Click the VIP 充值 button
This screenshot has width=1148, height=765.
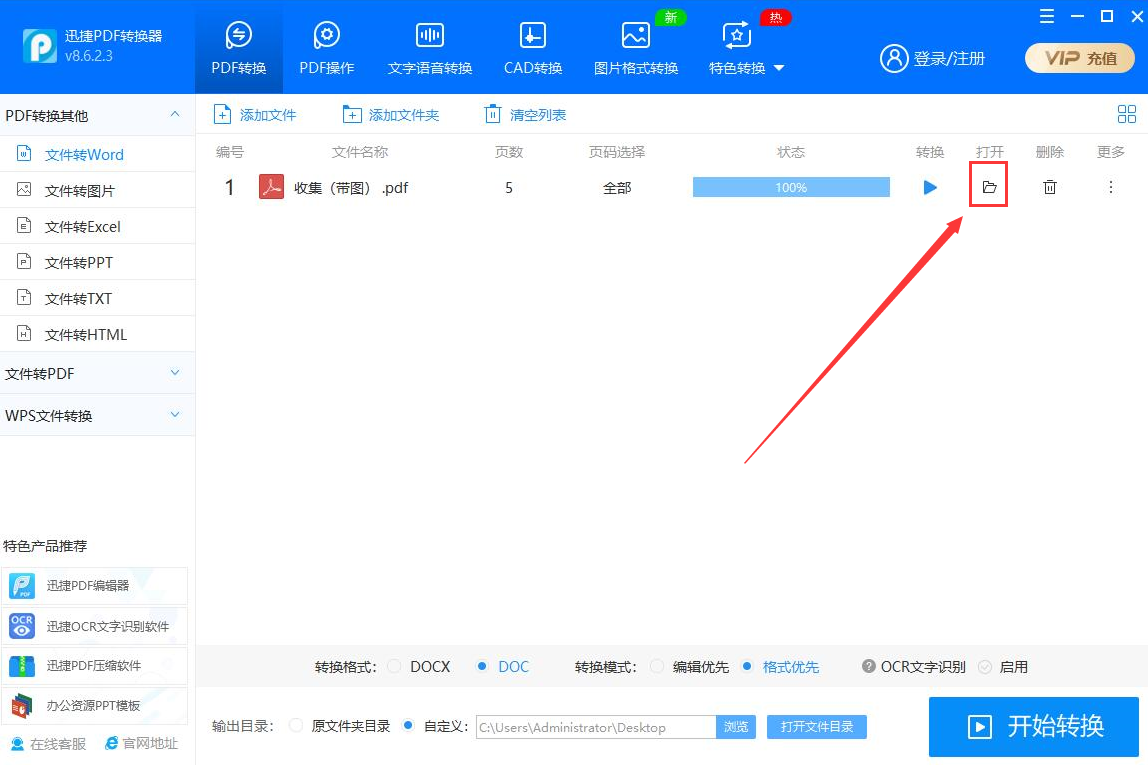pos(1080,59)
